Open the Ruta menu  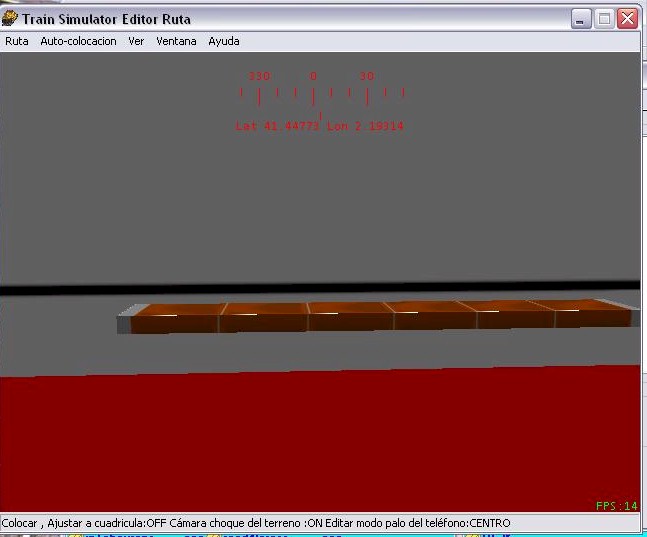17,41
